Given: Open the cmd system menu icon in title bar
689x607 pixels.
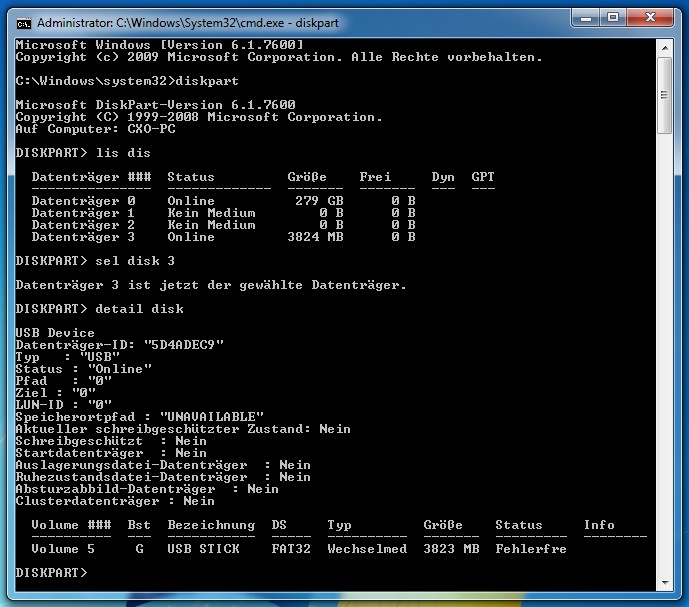Looking at the screenshot, I should 25,21.
